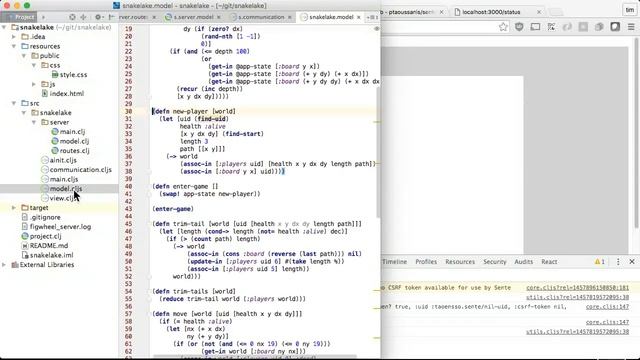Open the DevTools Resources tab
Screen dimensions: 640x360
tap(460, 262)
